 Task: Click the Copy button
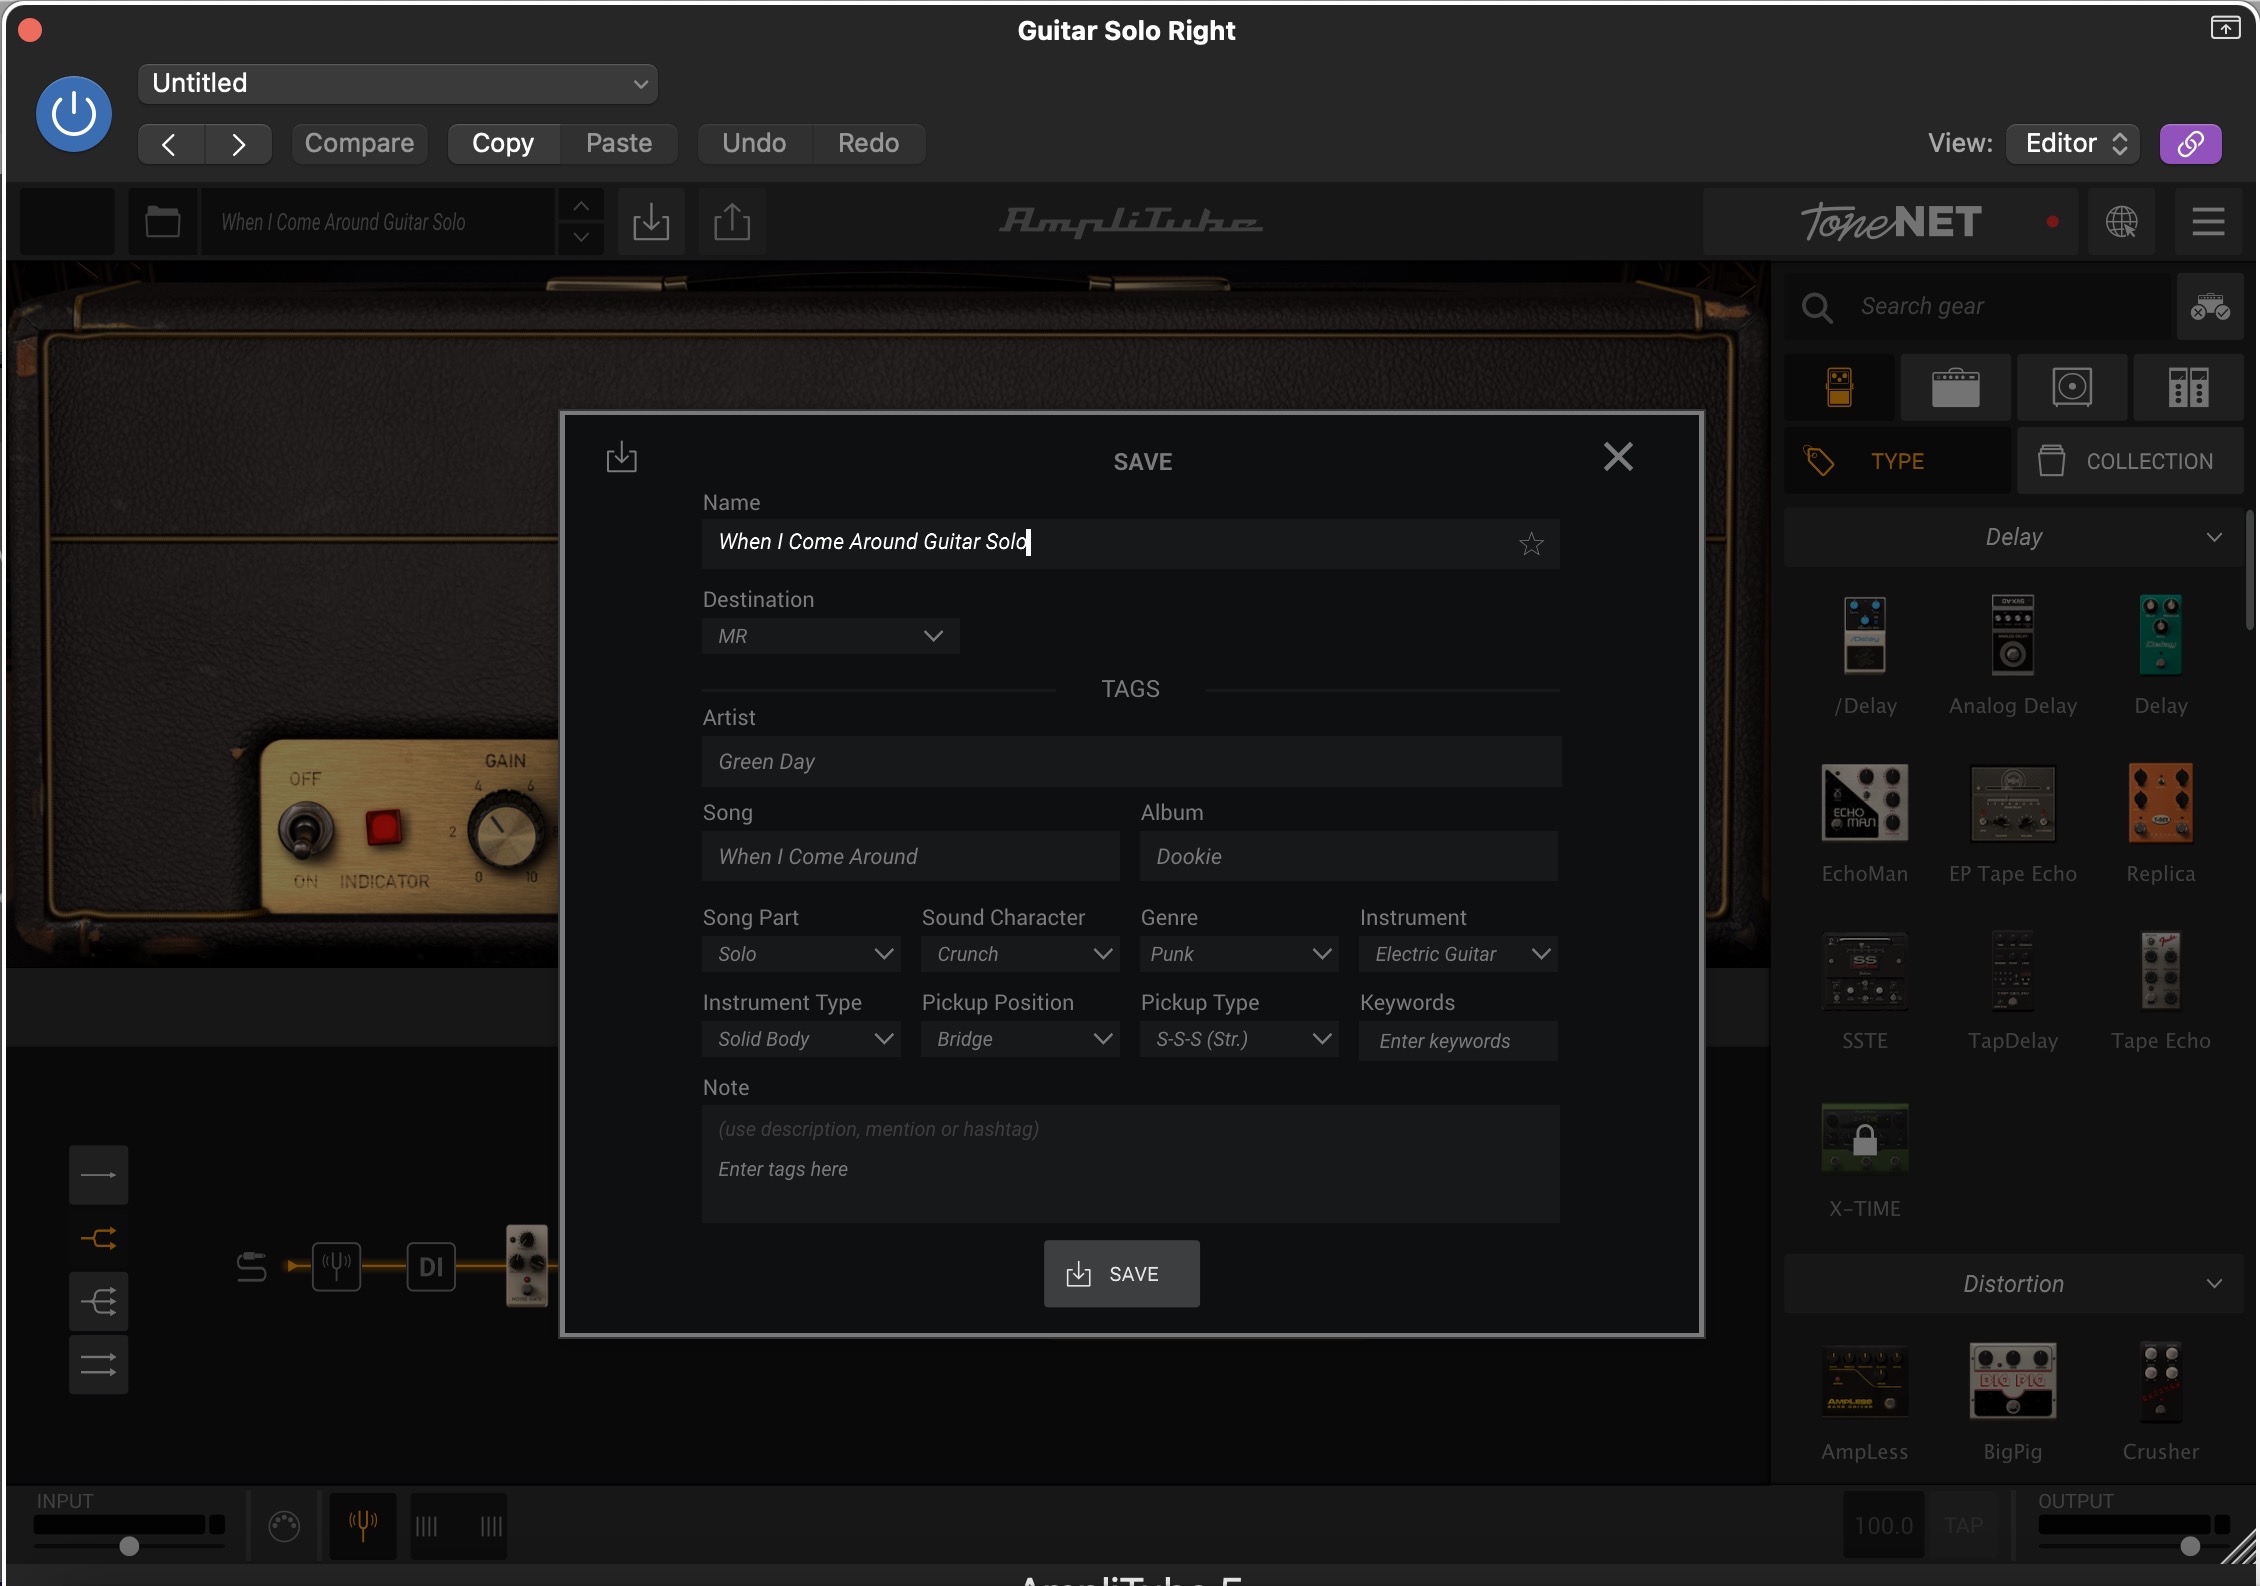pyautogui.click(x=503, y=144)
